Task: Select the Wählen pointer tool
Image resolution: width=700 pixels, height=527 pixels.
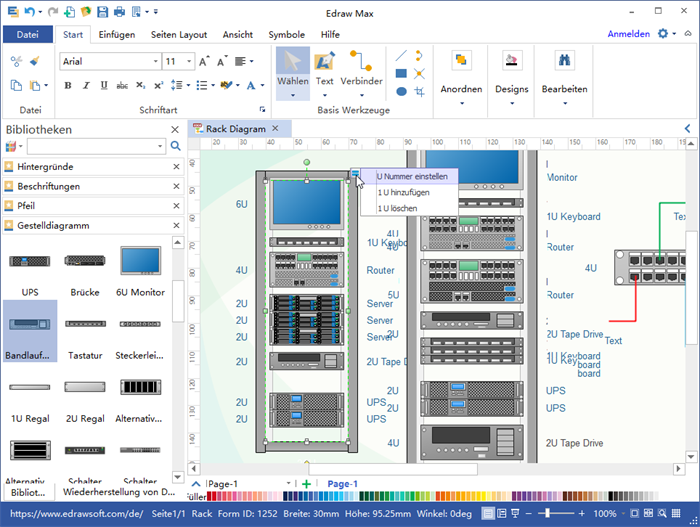Action: click(x=292, y=66)
